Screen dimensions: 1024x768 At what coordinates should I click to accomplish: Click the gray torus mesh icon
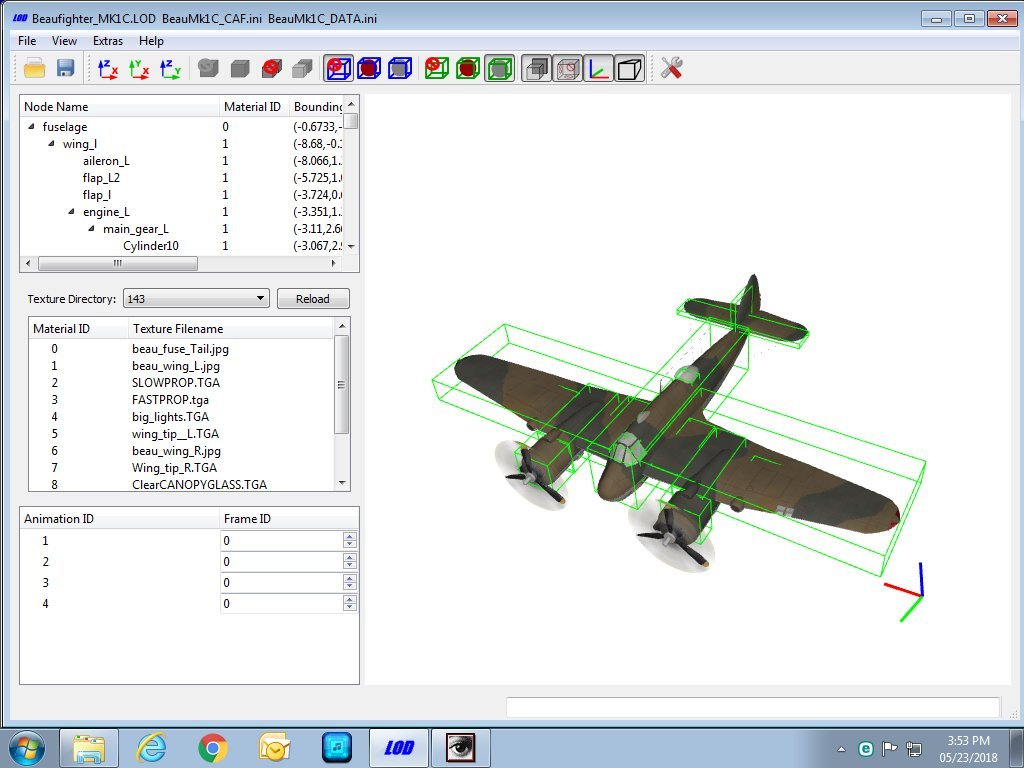[x=208, y=68]
